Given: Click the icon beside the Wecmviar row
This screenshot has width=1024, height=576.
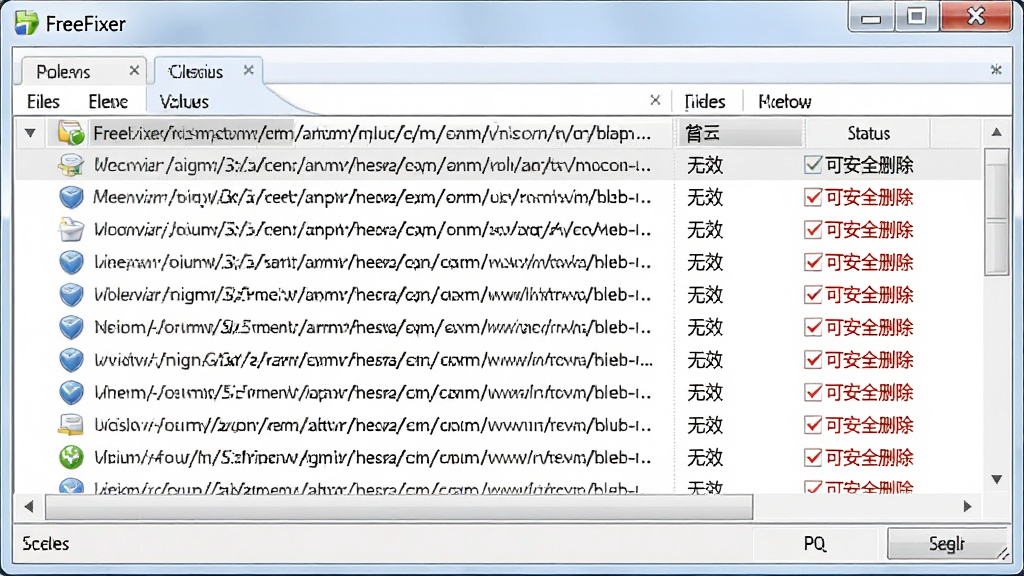Looking at the screenshot, I should click(71, 165).
